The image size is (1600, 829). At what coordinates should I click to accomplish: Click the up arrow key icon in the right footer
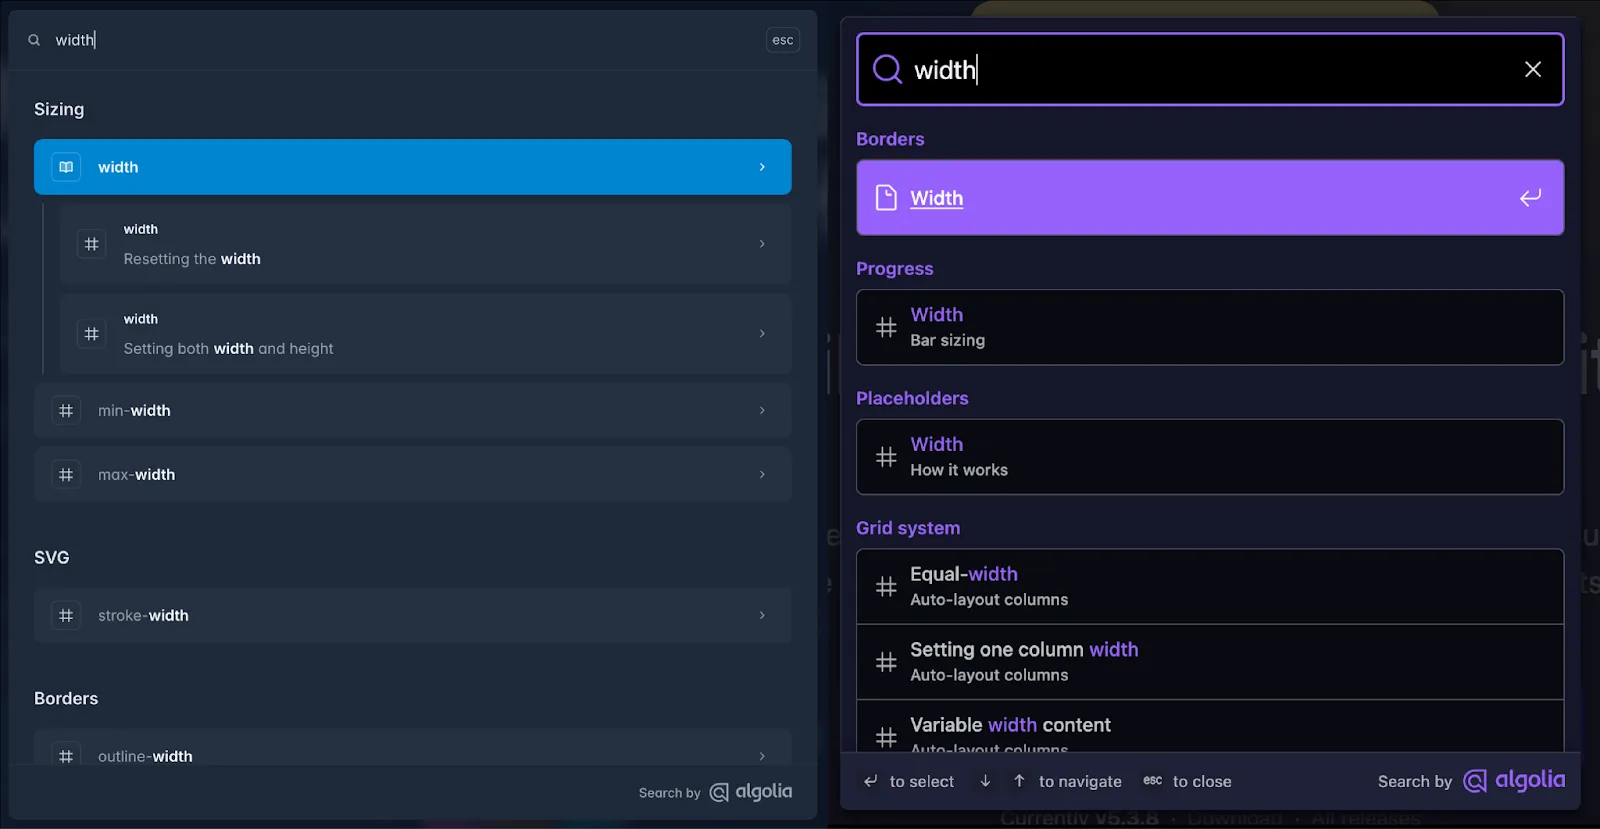[1019, 781]
